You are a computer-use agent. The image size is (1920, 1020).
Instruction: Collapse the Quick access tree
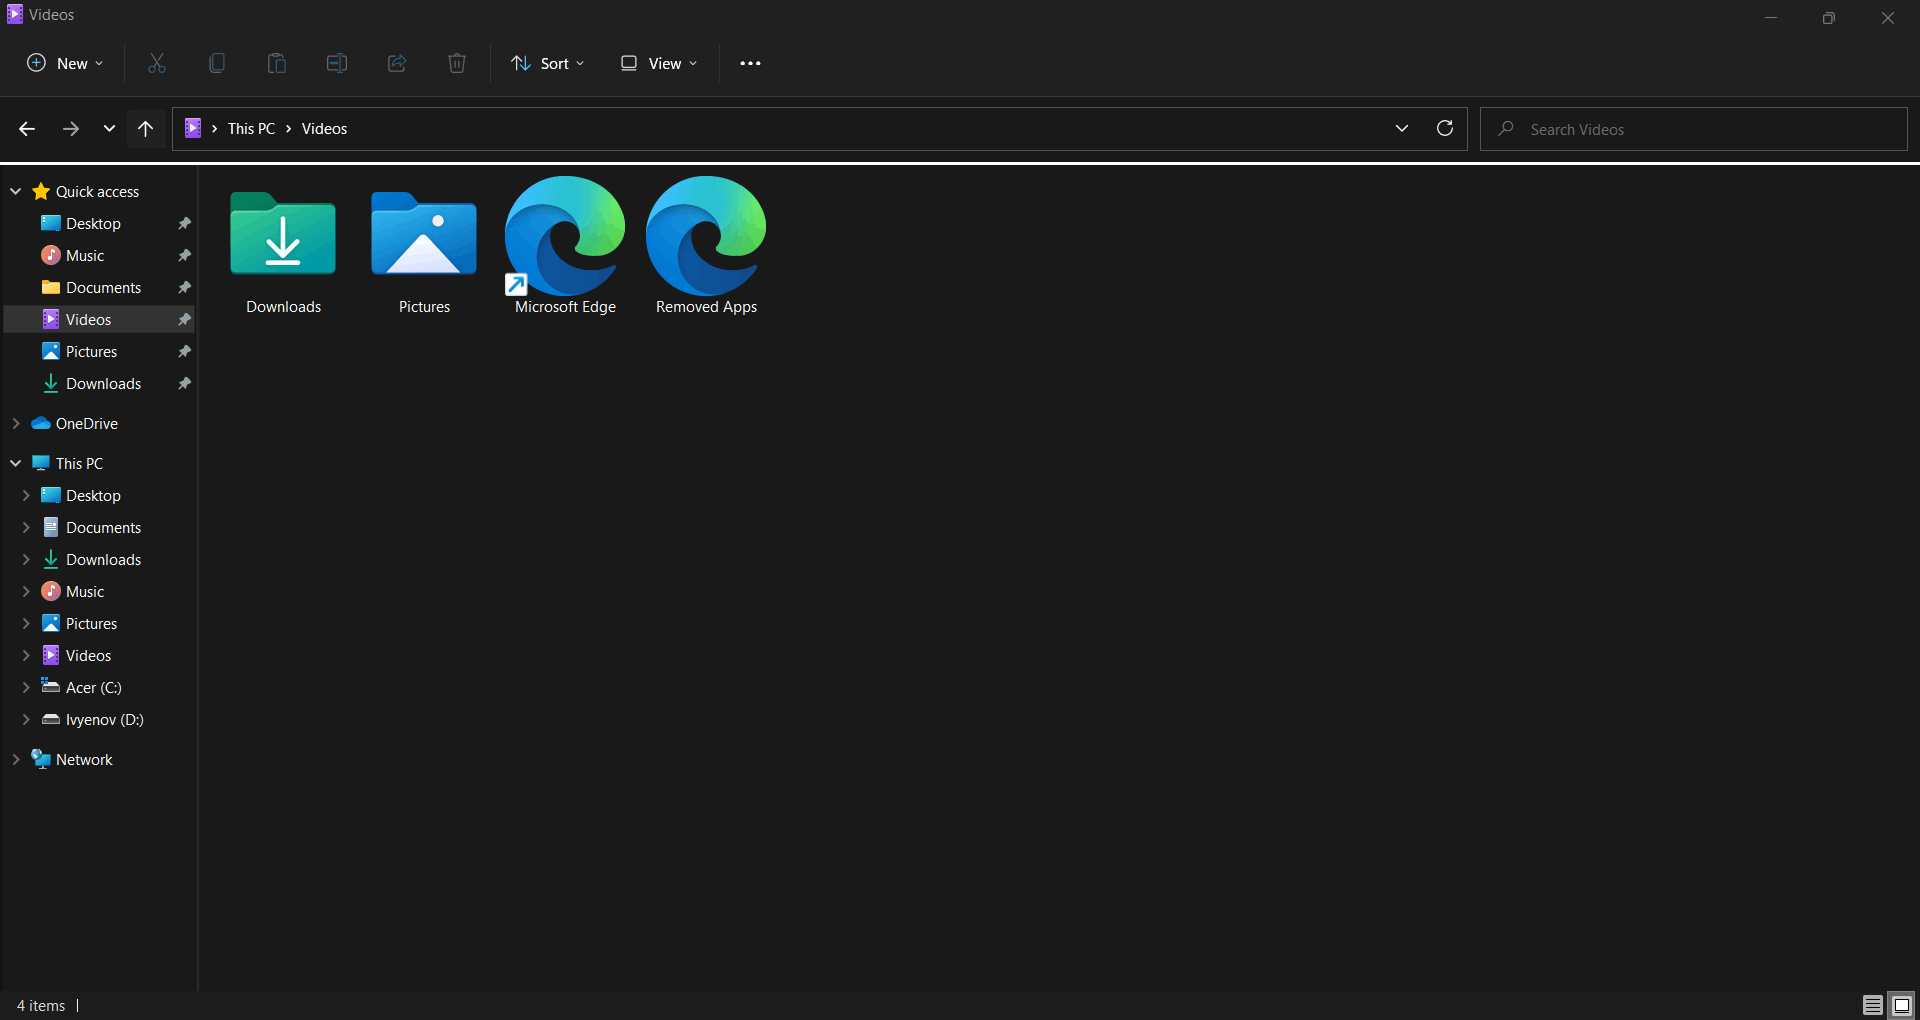click(x=16, y=191)
